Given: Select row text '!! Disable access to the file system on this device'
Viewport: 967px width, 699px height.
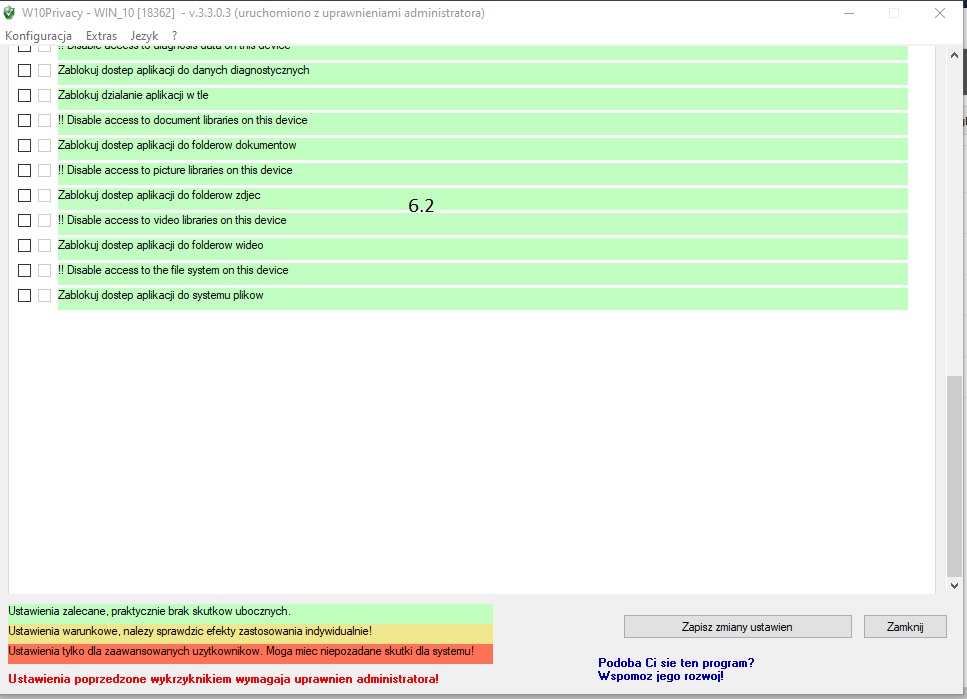Looking at the screenshot, I should 173,270.
